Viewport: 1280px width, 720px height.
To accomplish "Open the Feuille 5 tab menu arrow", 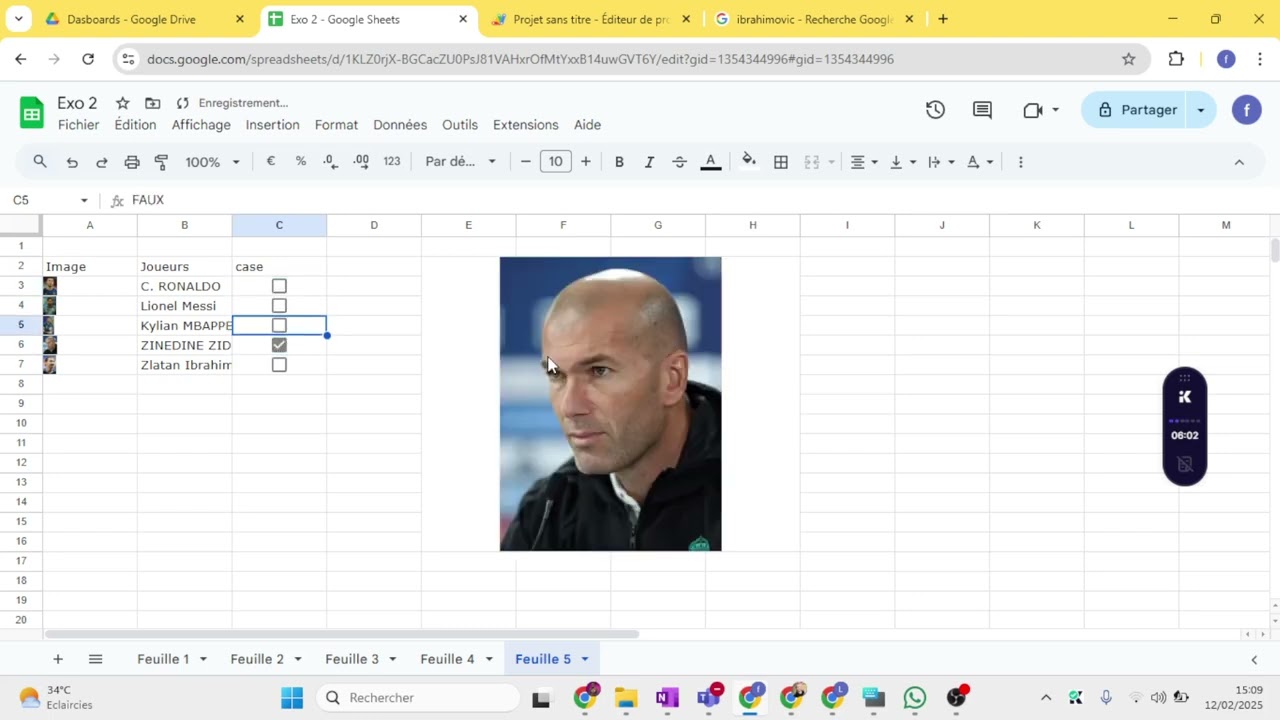I will [x=585, y=659].
